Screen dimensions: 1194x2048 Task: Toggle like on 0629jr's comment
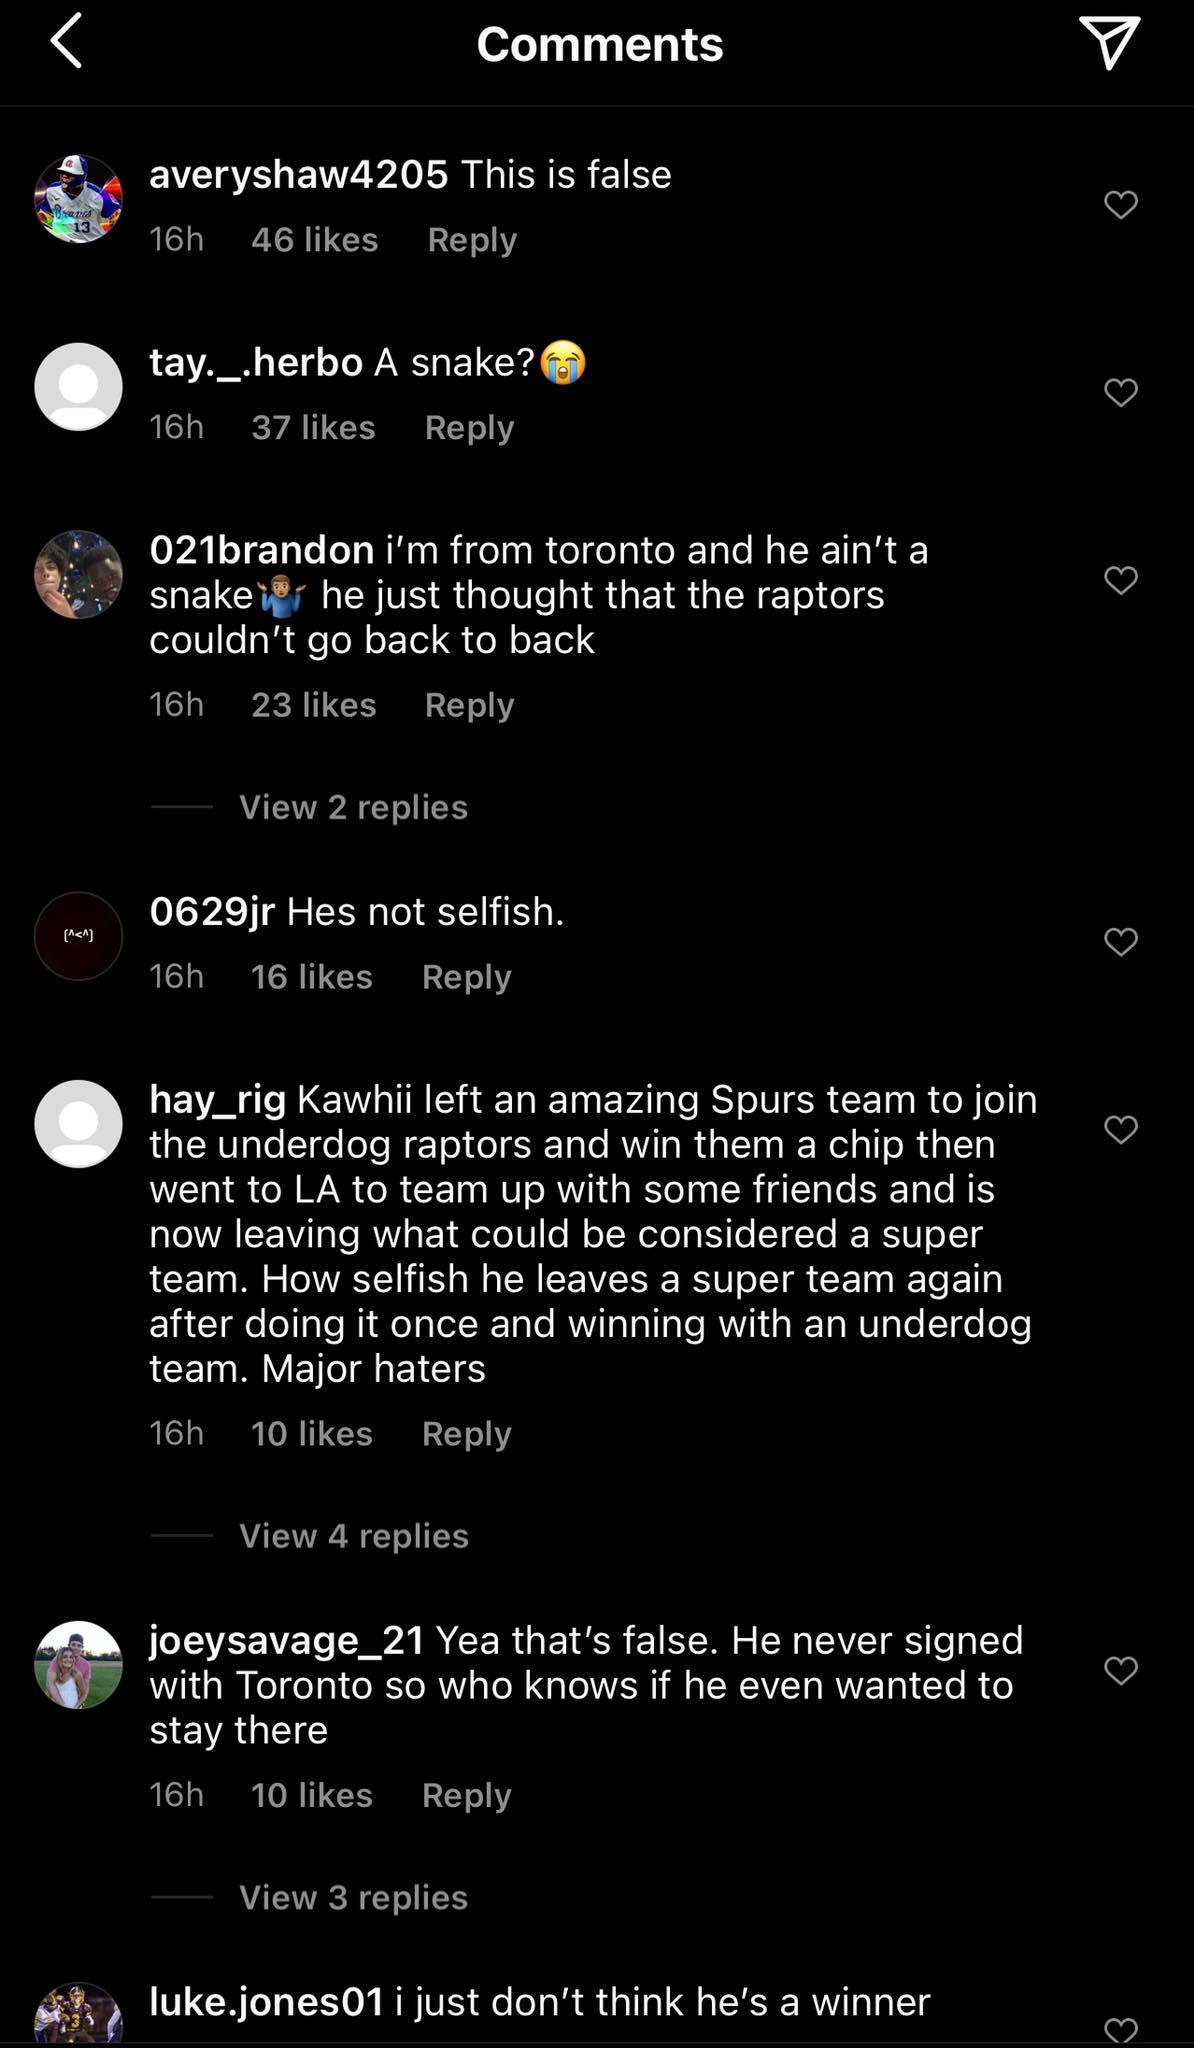point(1120,940)
